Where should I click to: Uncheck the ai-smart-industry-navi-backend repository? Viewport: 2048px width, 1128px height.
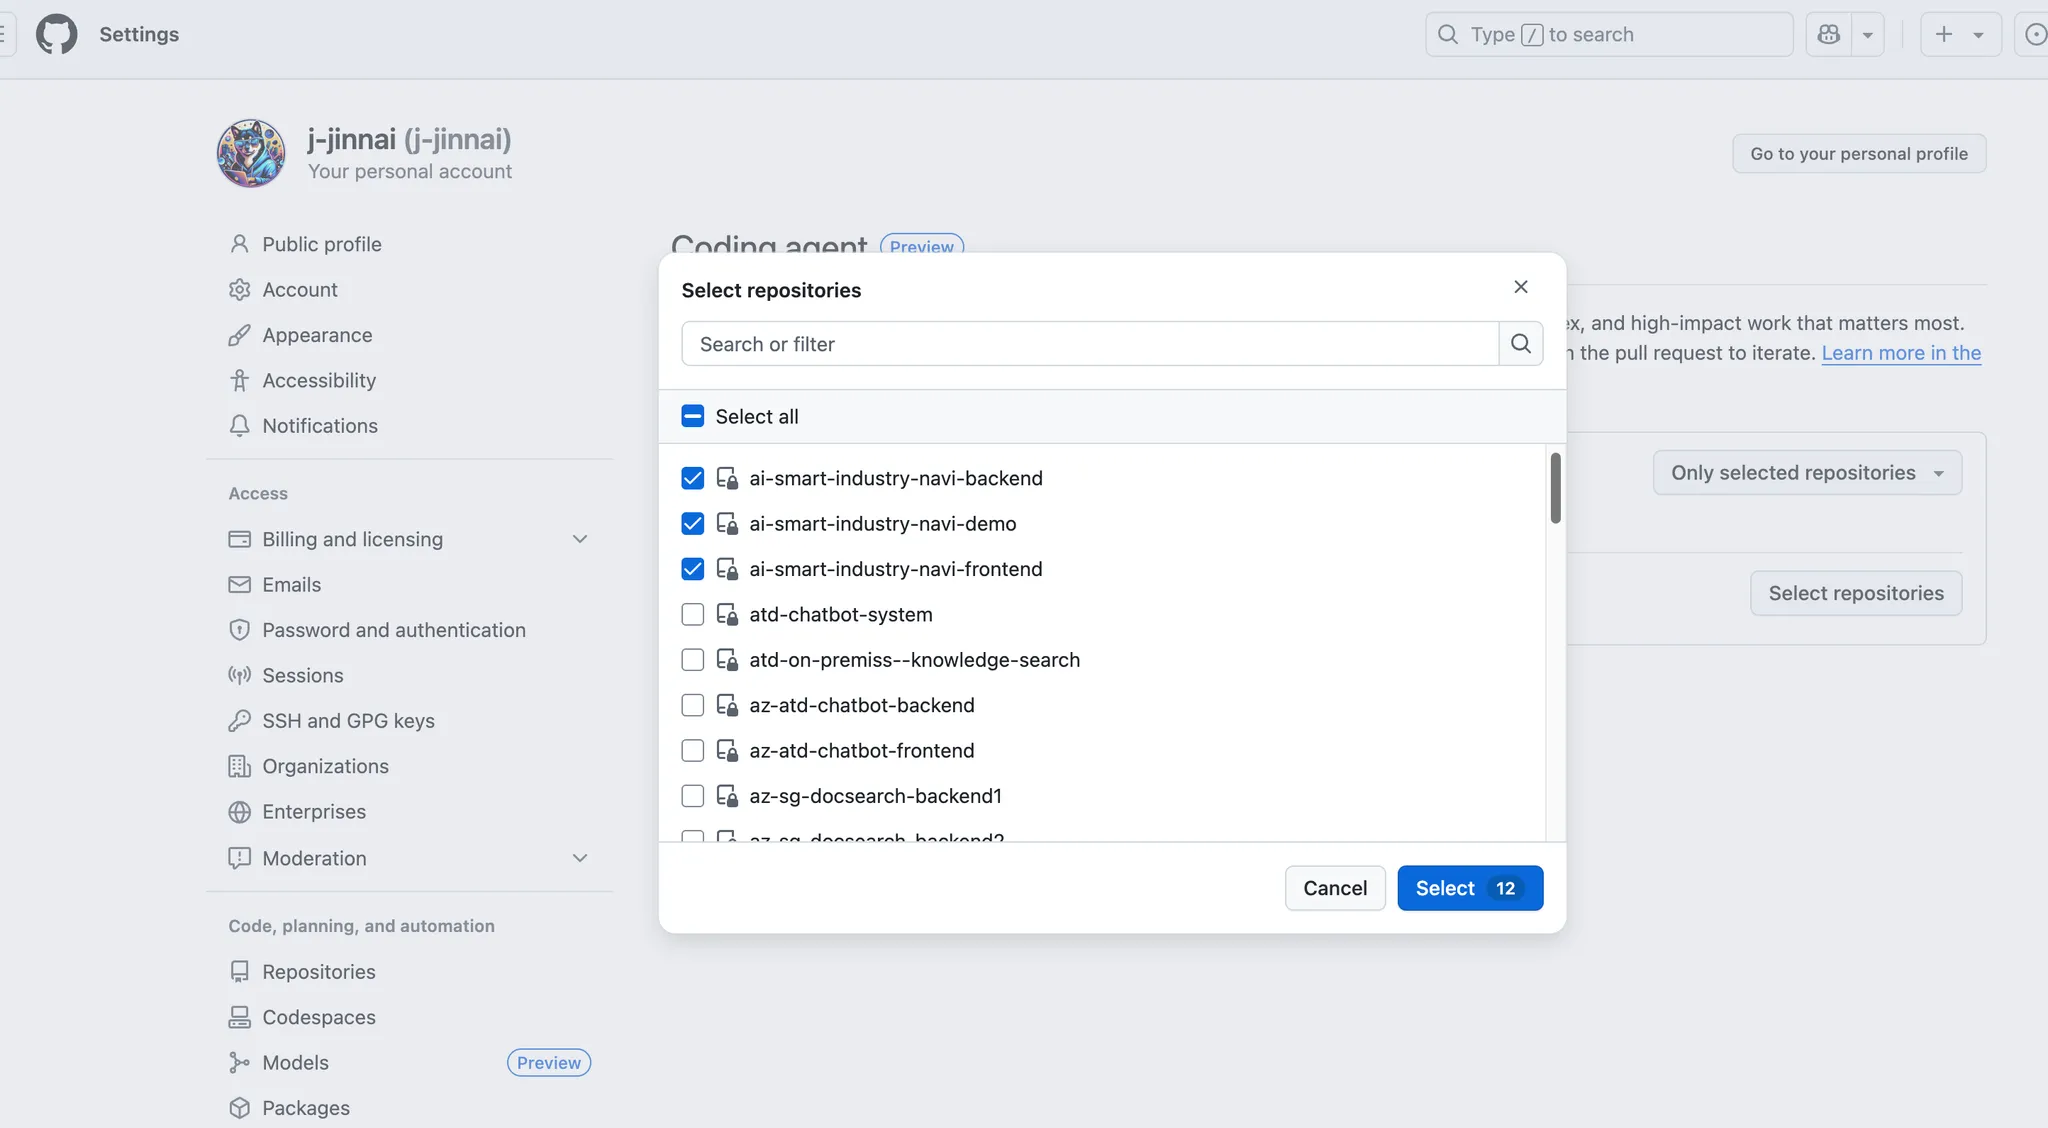692,478
